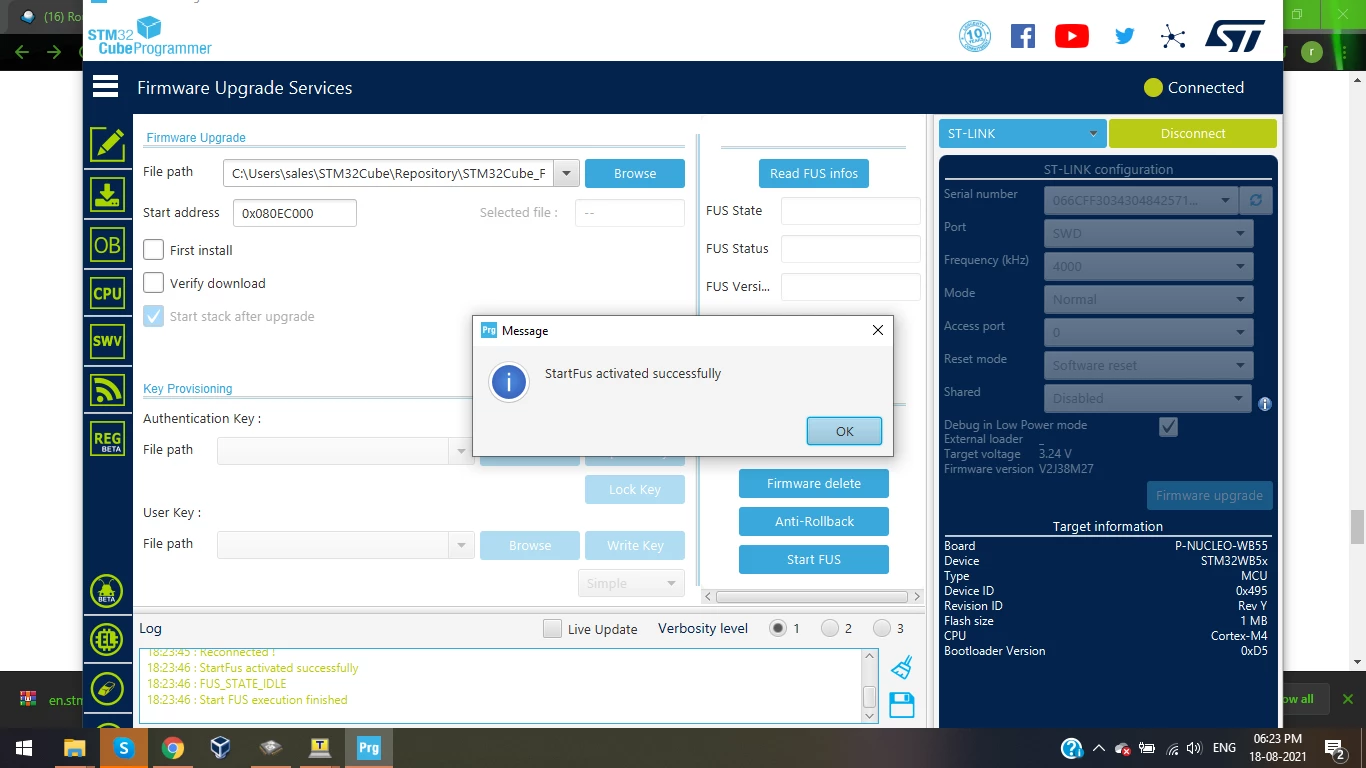Clear the log with broom icon
1366x768 pixels.
tap(901, 667)
